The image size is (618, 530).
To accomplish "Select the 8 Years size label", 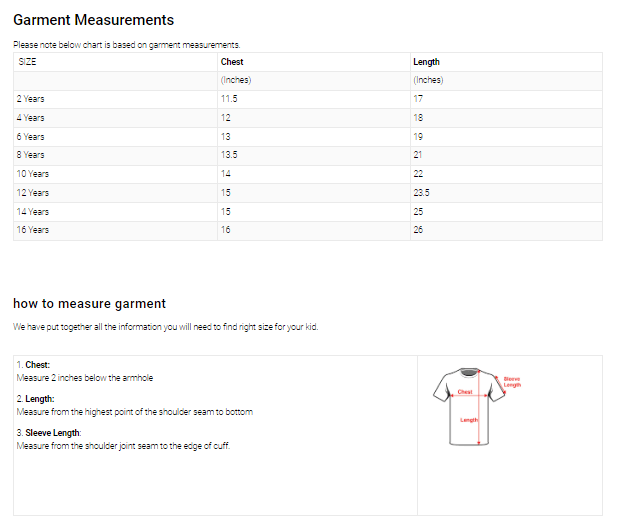I will [x=31, y=155].
